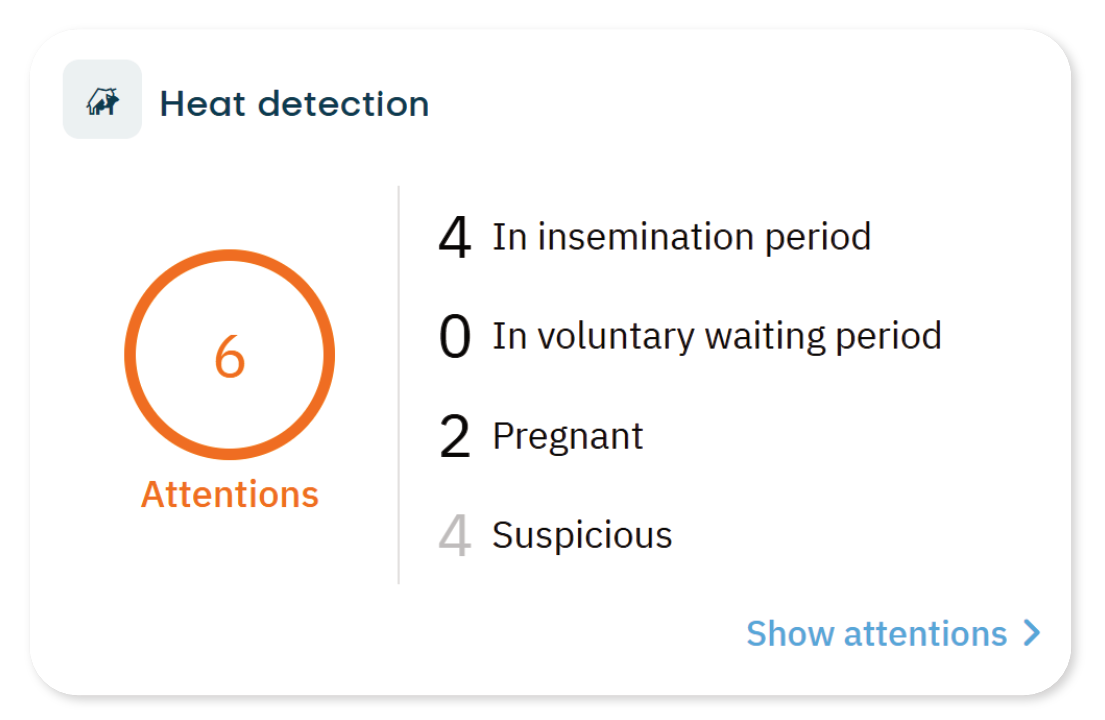Select the Pregnant label
This screenshot has height=720, width=1105.
point(568,436)
